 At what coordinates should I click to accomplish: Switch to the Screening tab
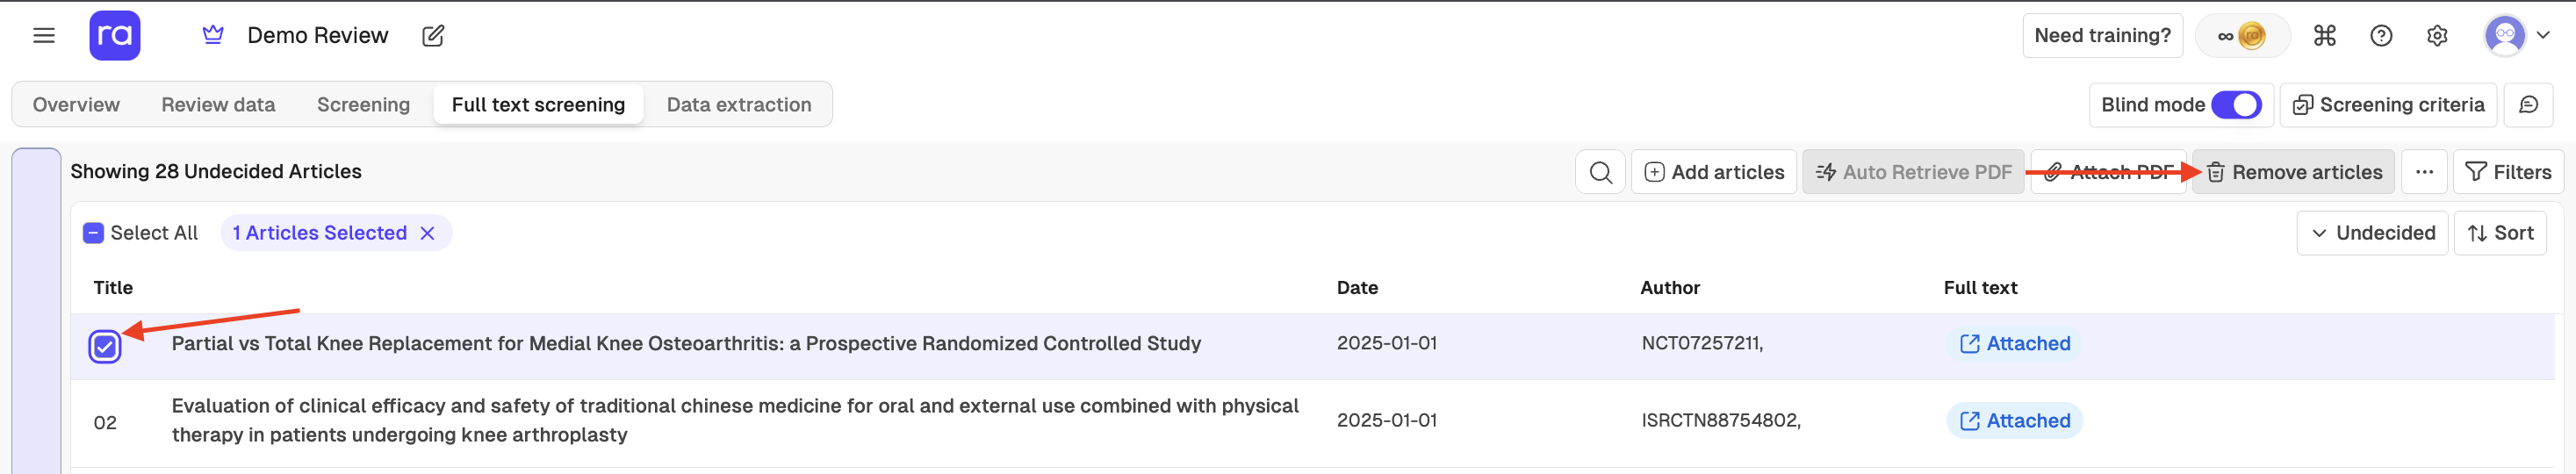point(363,105)
